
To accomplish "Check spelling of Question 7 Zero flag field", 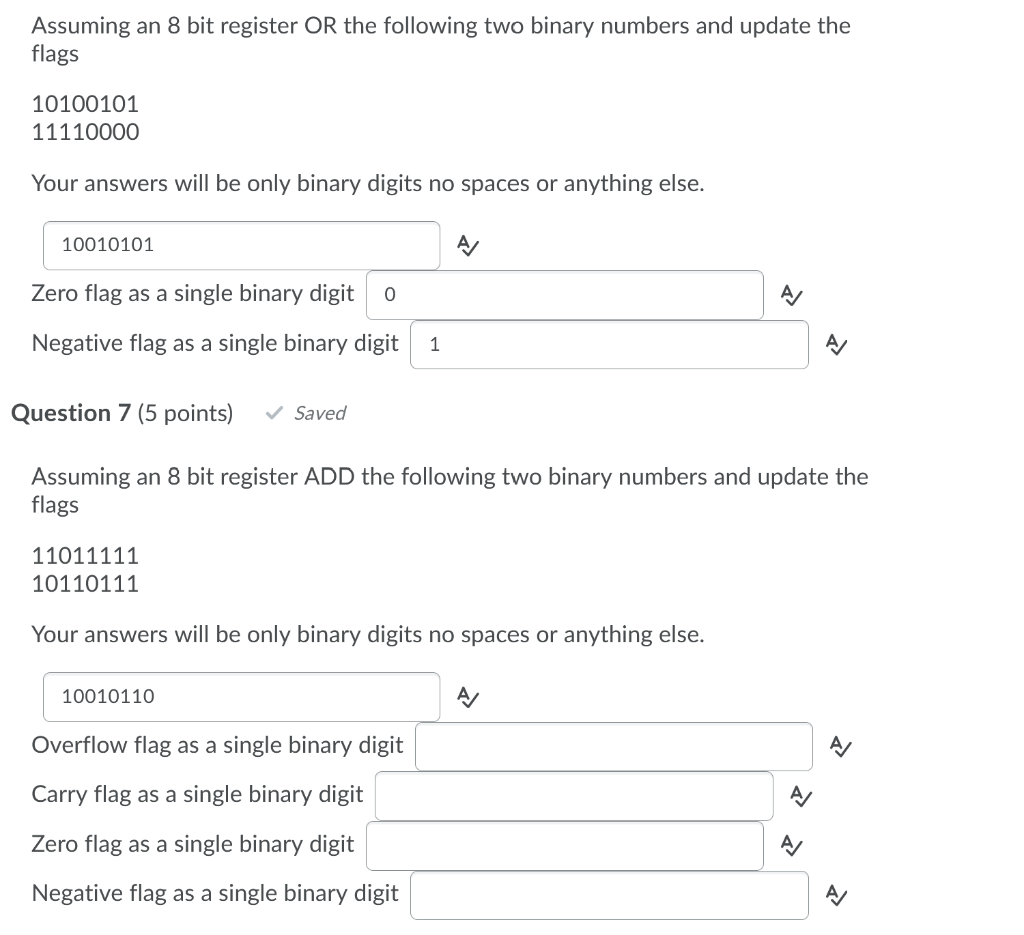I will coord(791,845).
